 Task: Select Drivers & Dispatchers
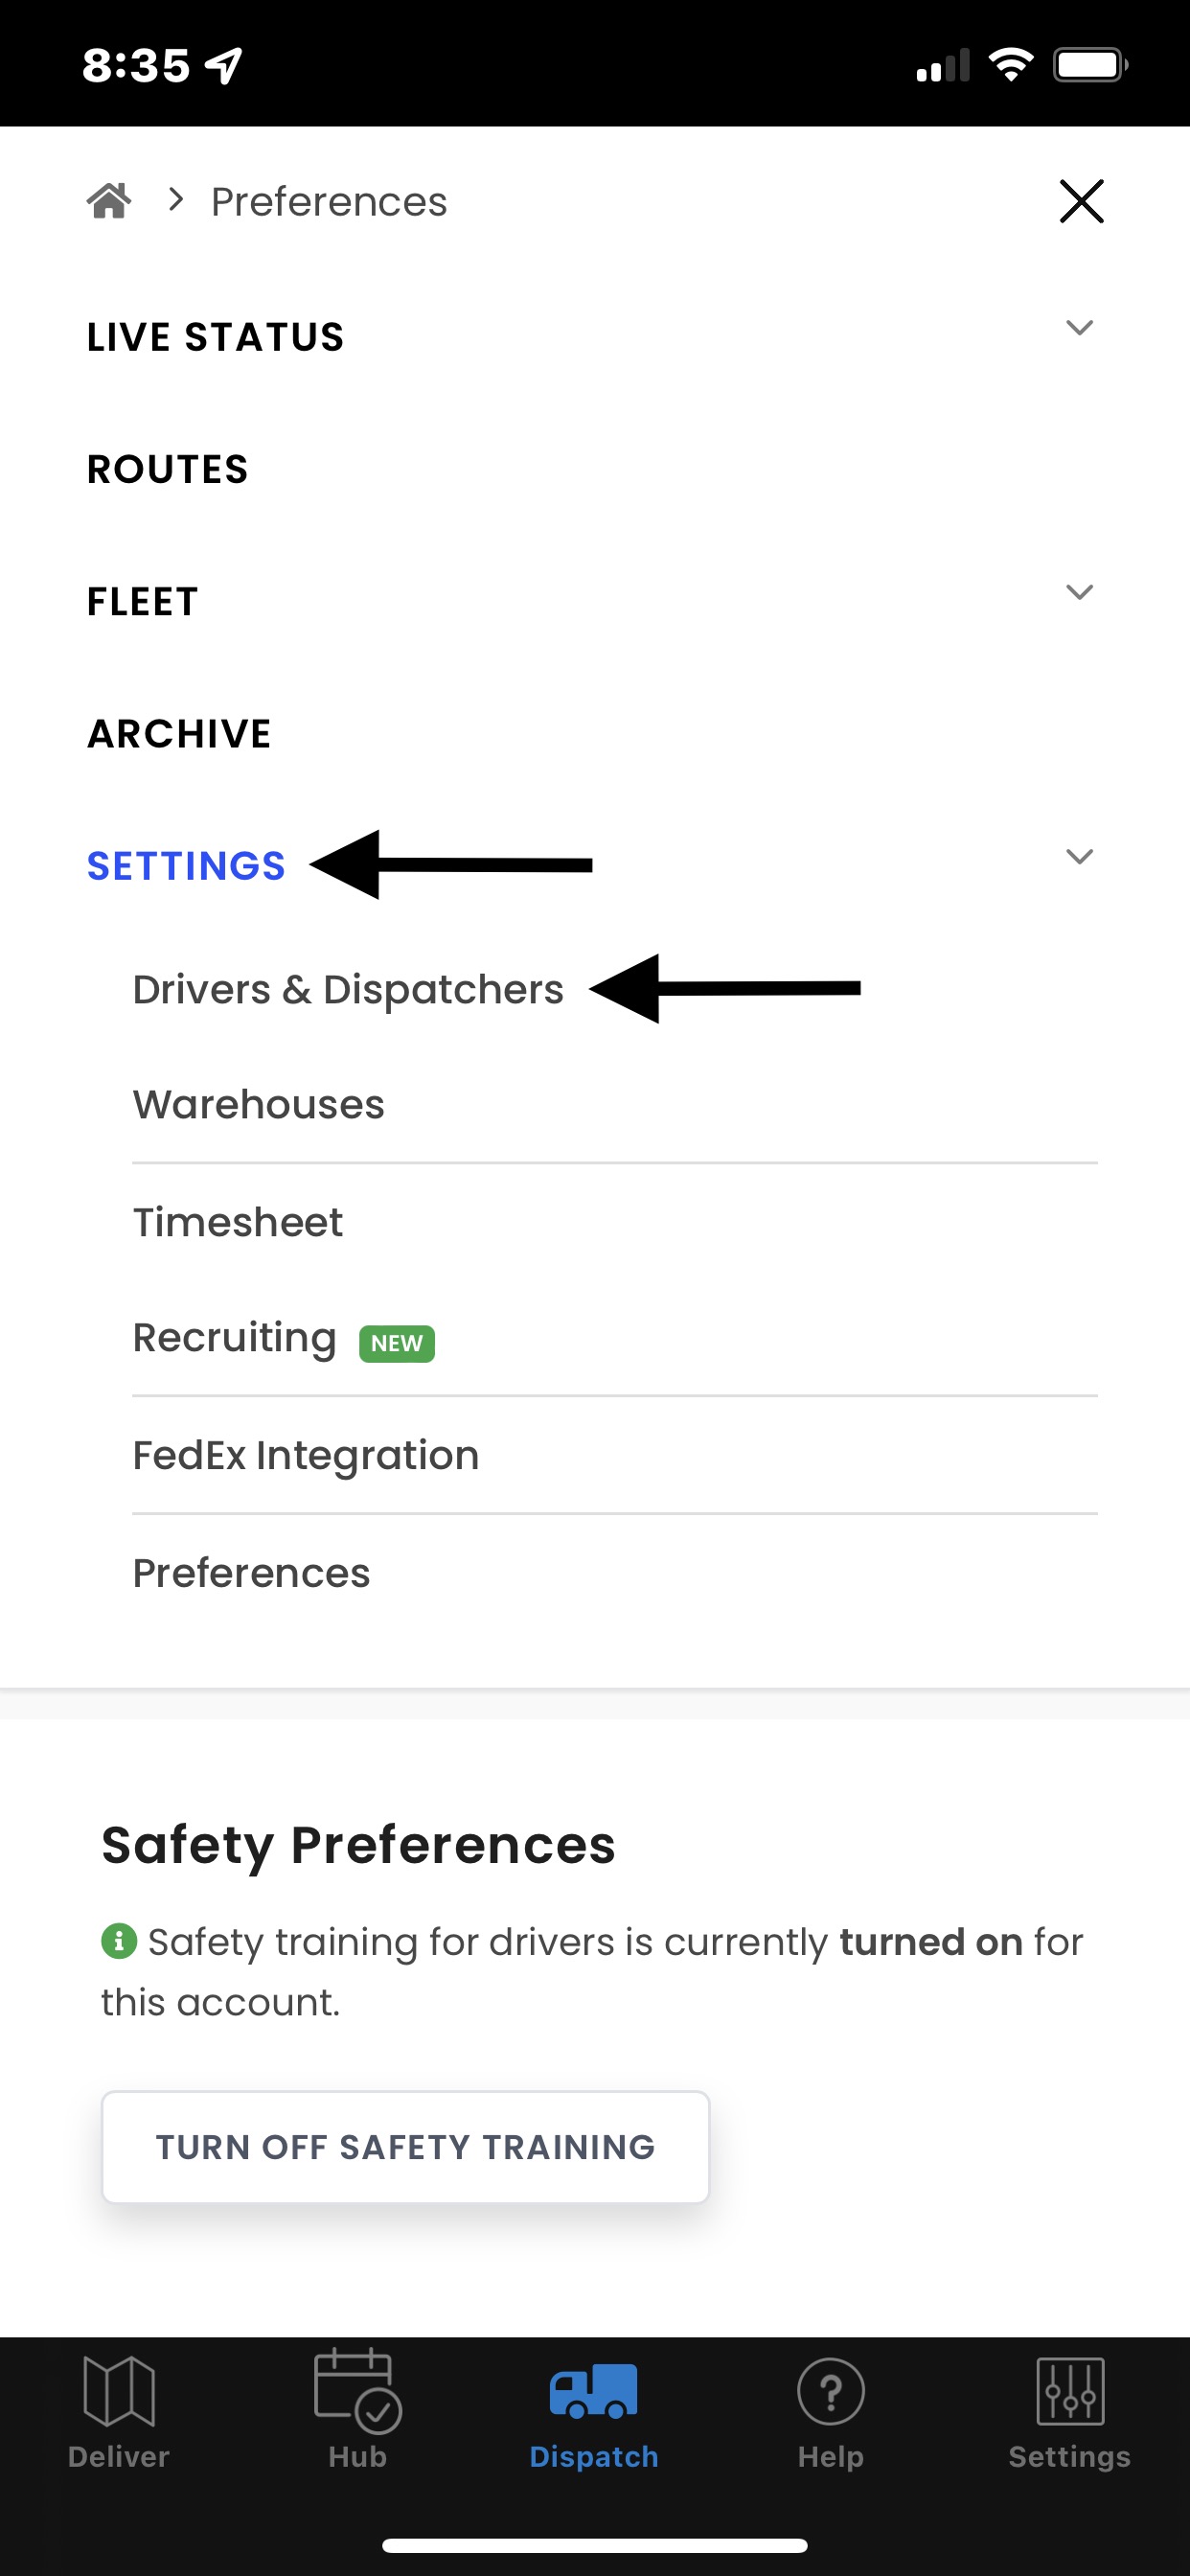[348, 990]
